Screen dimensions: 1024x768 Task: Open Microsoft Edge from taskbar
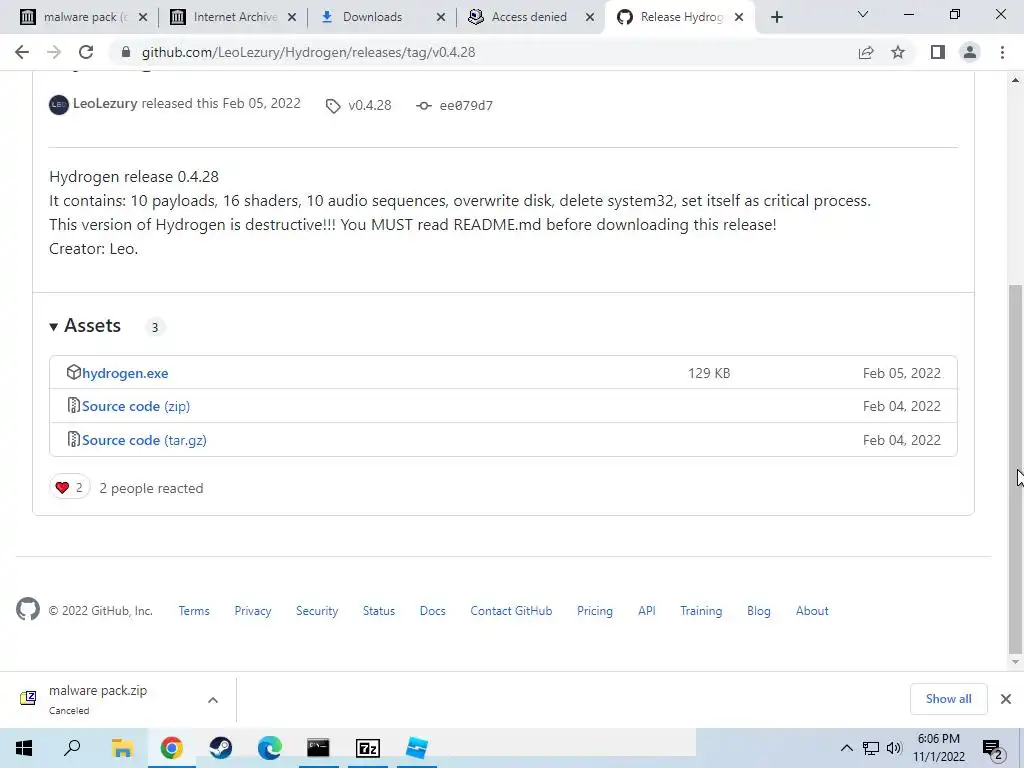pyautogui.click(x=270, y=748)
